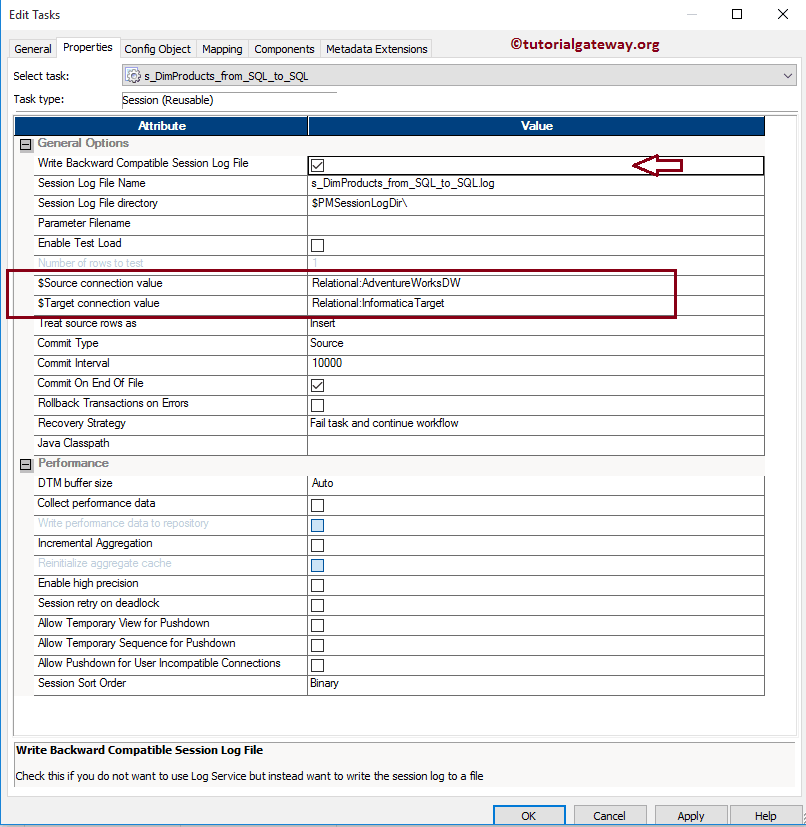Uncheck Write Backward Compatible Session Log File
The height and width of the screenshot is (827, 806).
tap(318, 166)
